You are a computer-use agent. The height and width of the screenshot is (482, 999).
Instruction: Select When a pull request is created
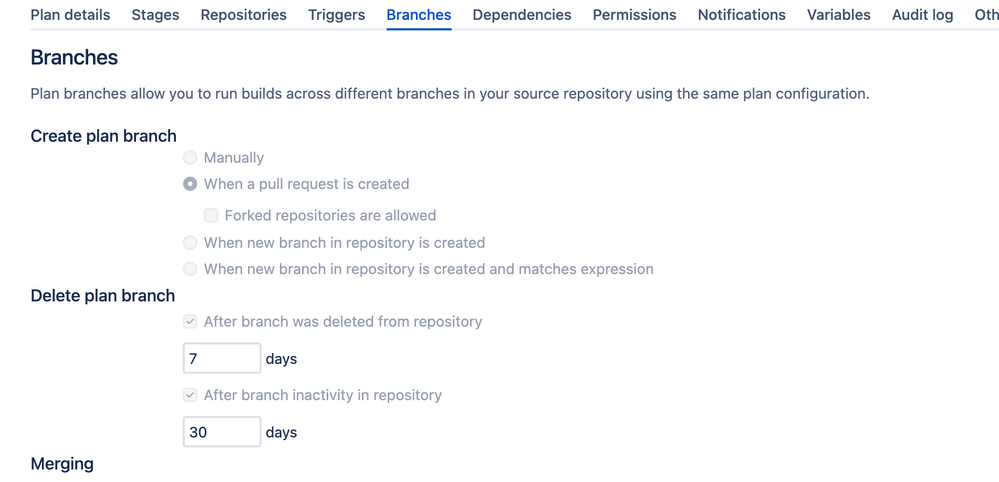point(190,184)
